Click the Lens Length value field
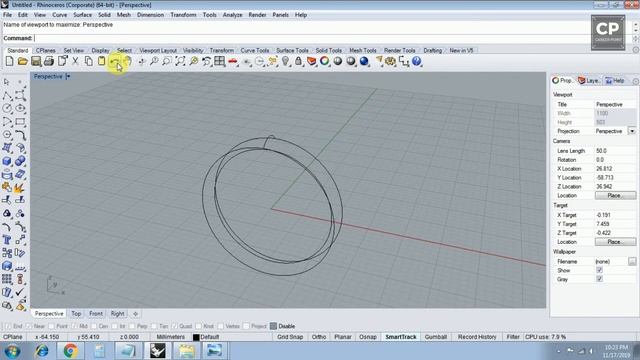 615,151
